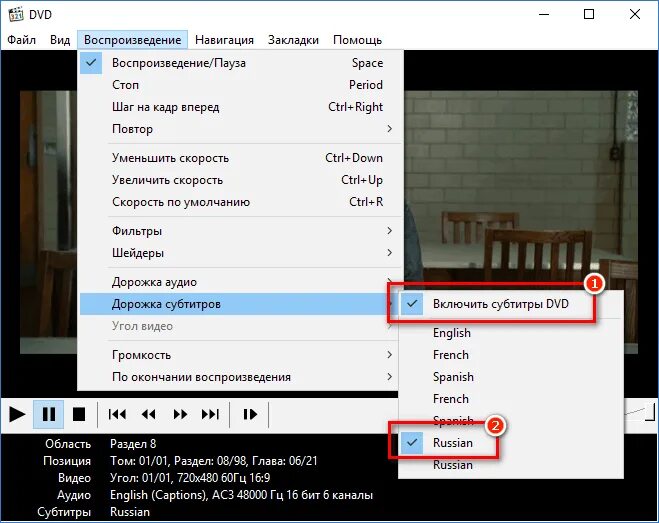Click the Аудио info English (Captions), AC3
Image resolution: width=659 pixels, height=523 pixels.
click(x=241, y=495)
